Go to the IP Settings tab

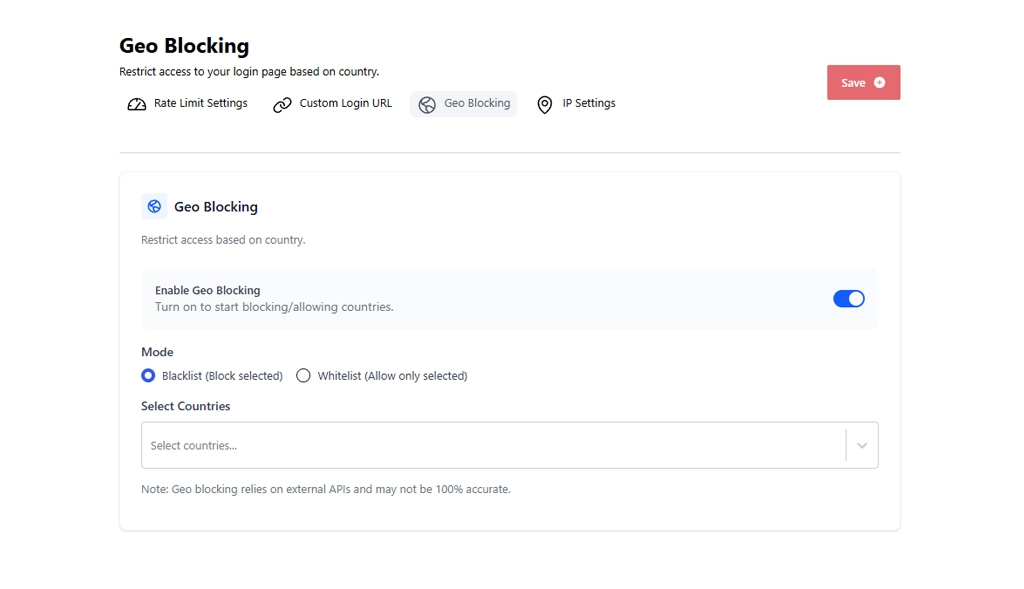click(x=576, y=104)
